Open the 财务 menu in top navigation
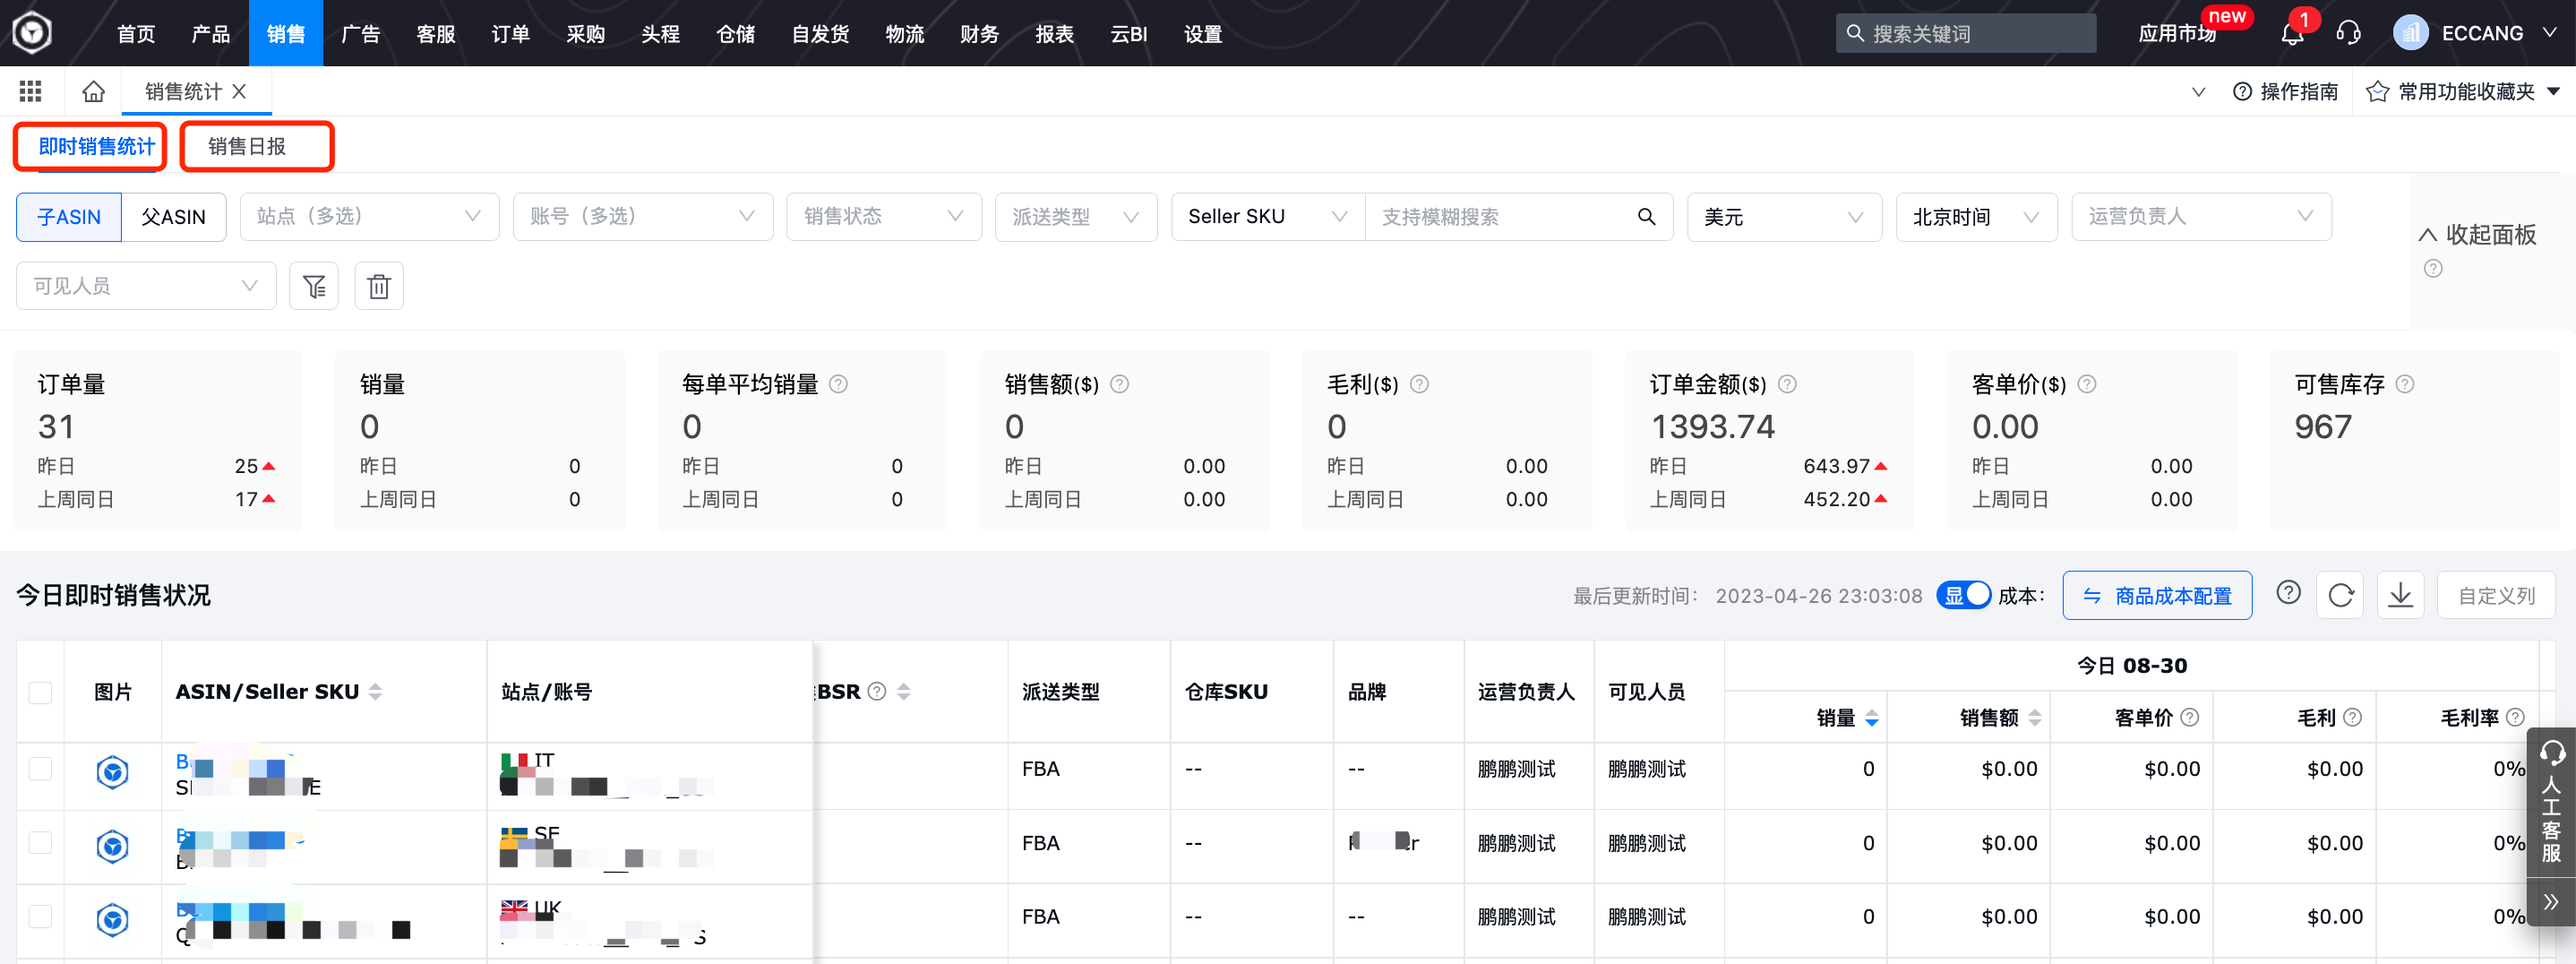The width and height of the screenshot is (2576, 964). pos(979,33)
